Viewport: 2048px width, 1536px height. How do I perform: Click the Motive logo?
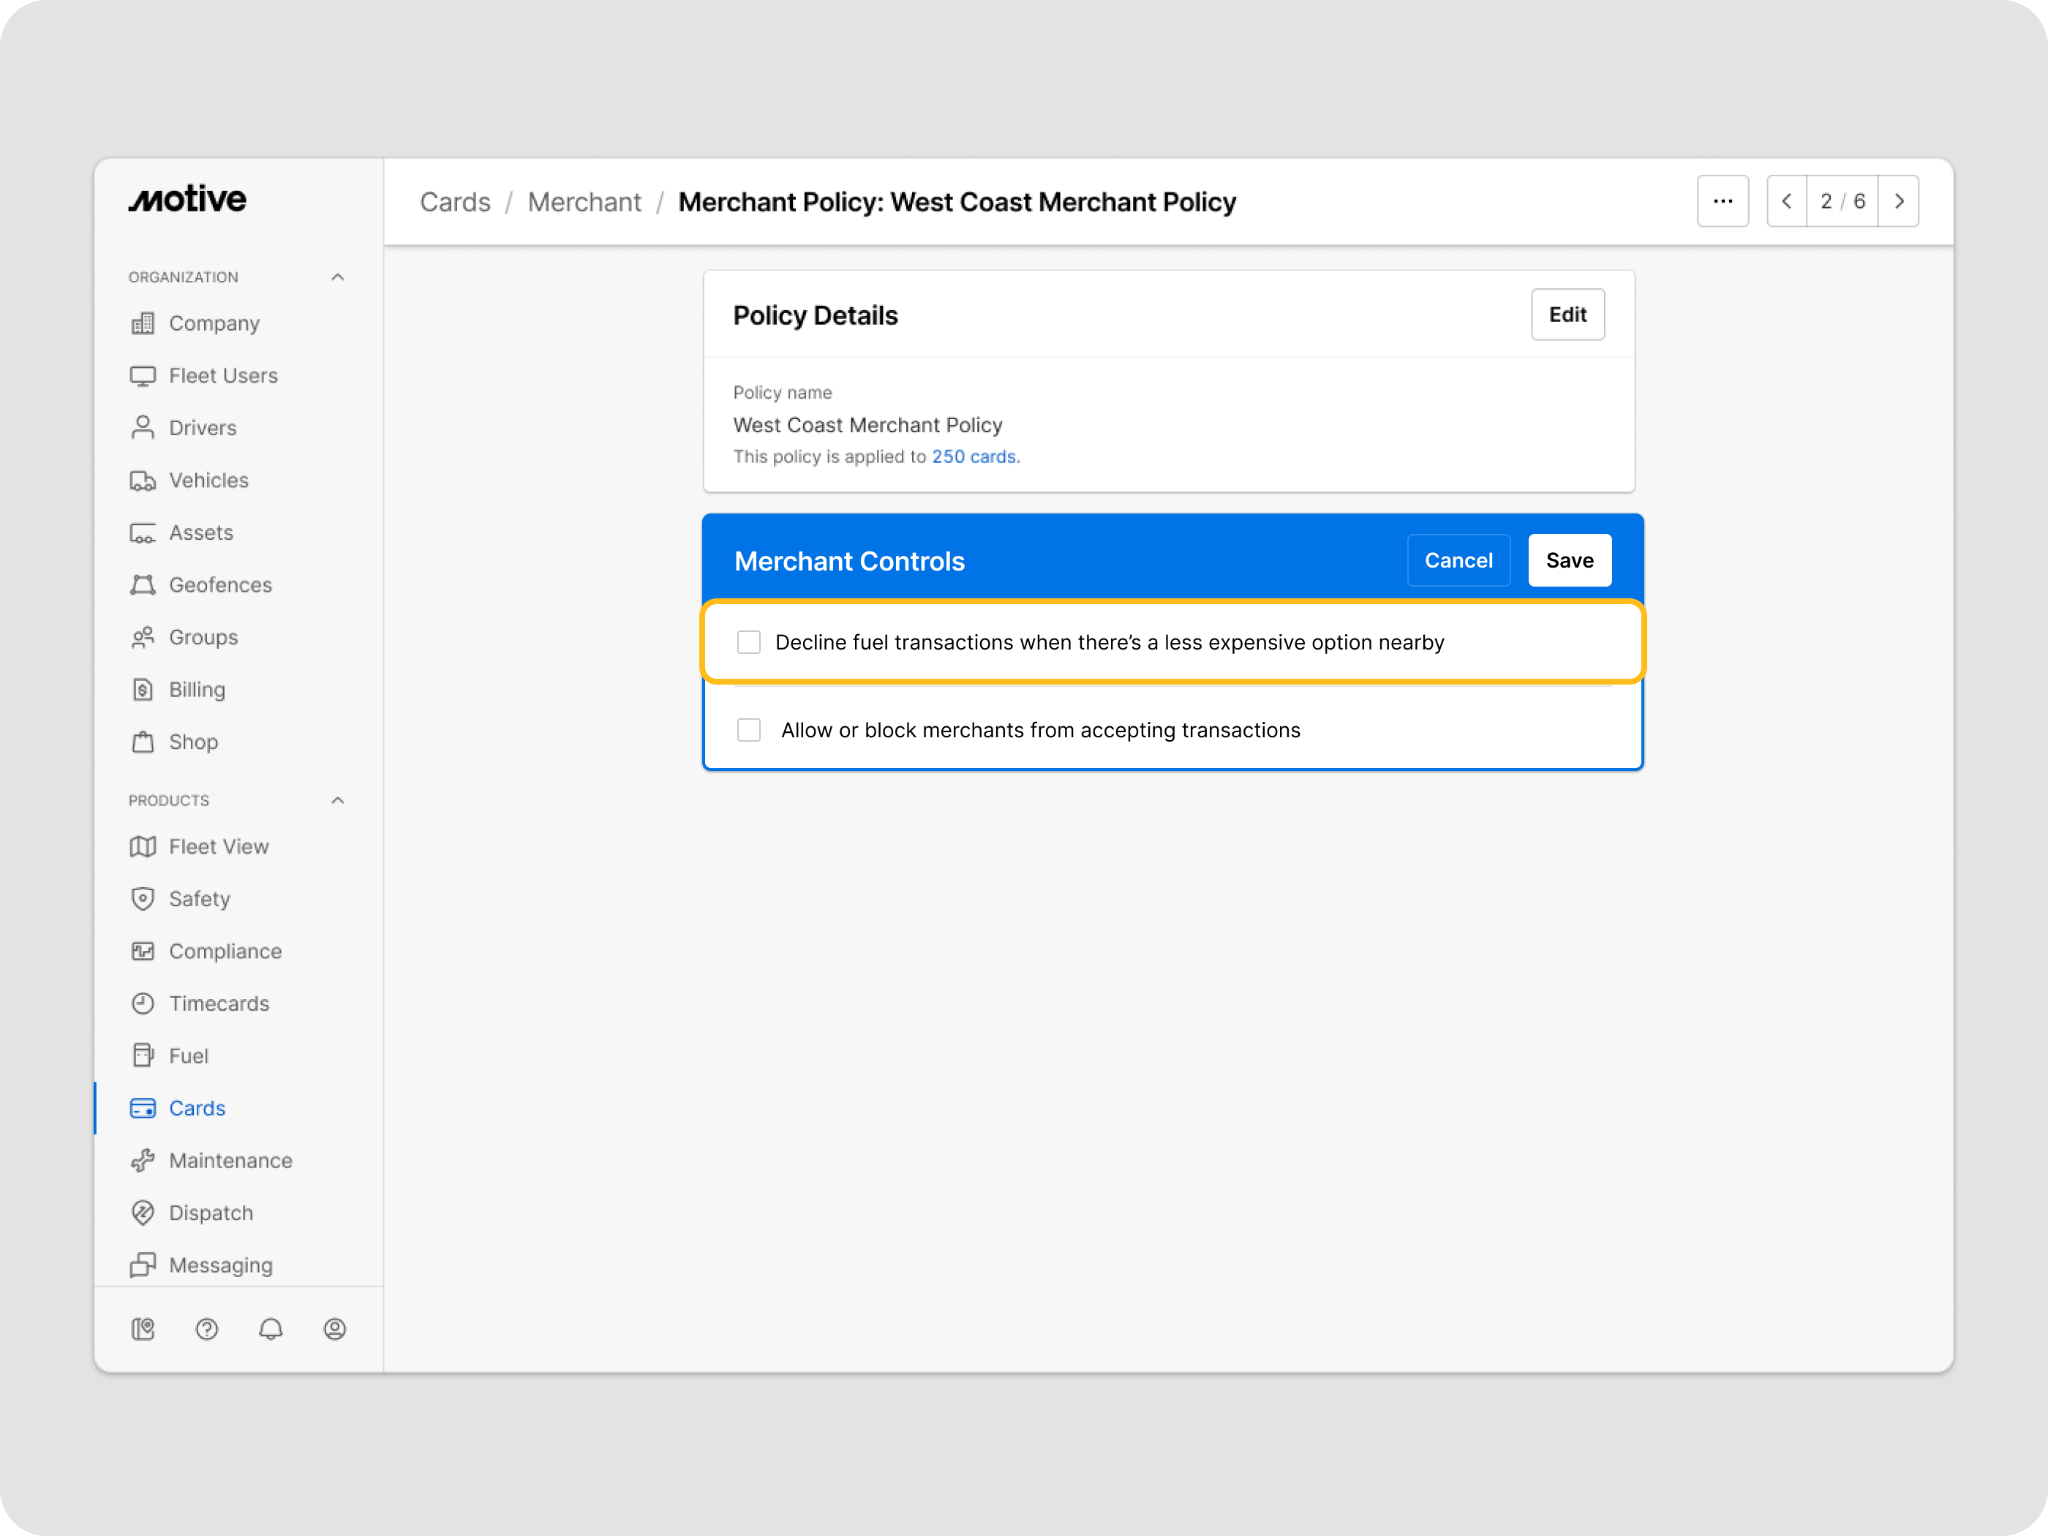[x=187, y=199]
